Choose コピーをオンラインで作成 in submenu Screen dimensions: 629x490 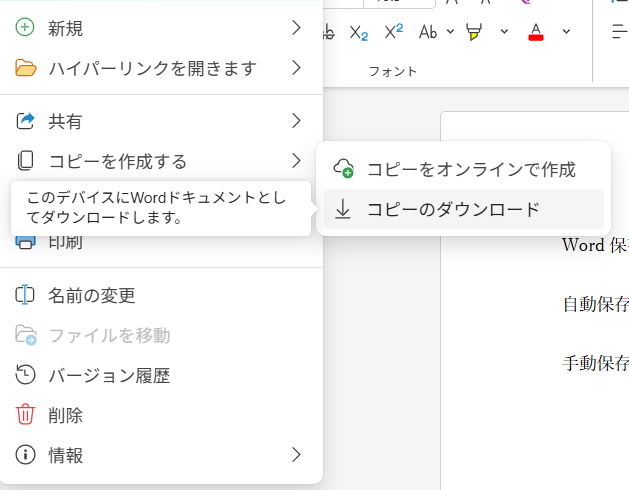(464, 169)
